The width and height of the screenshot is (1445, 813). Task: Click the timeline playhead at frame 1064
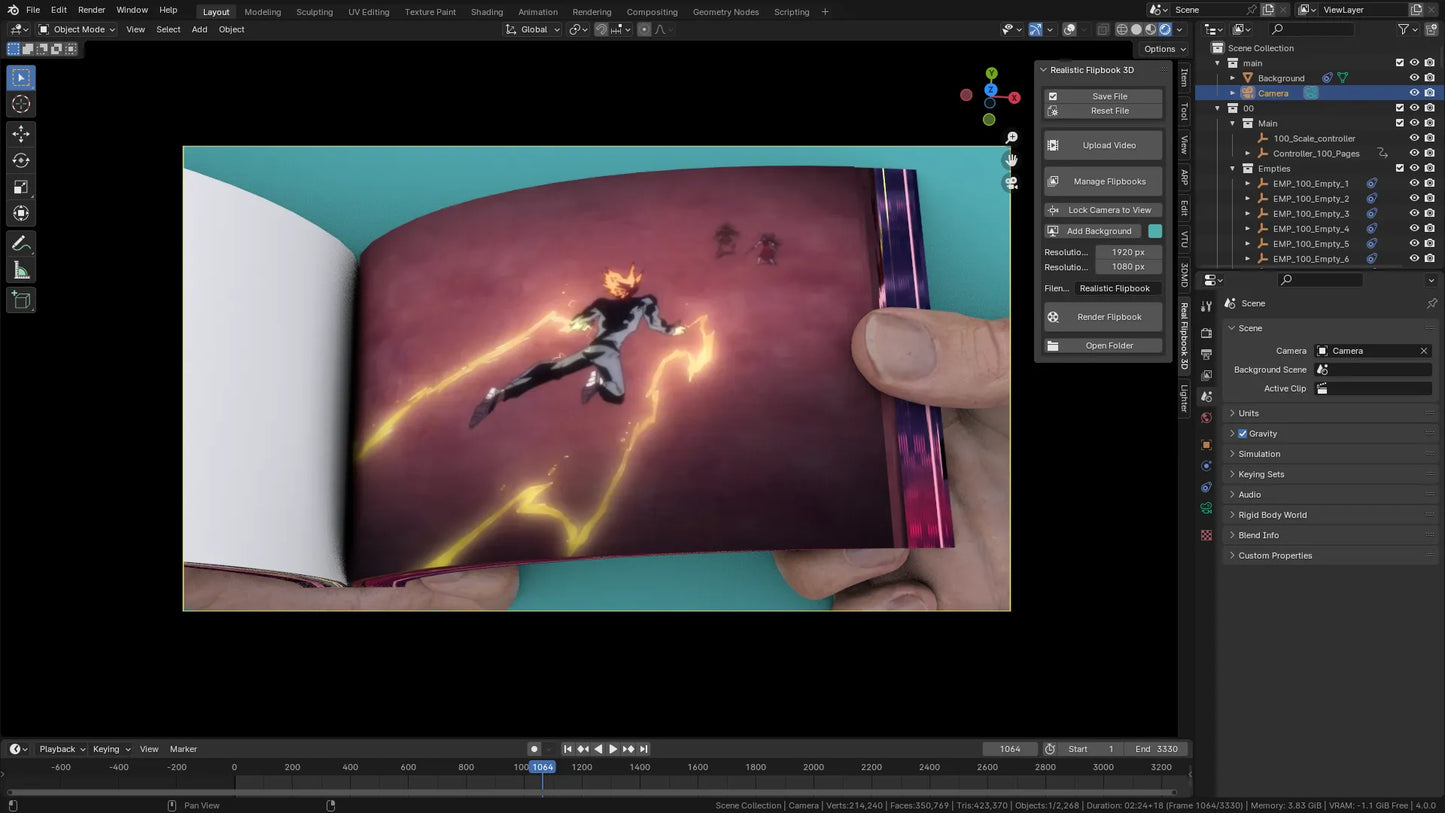tap(542, 767)
